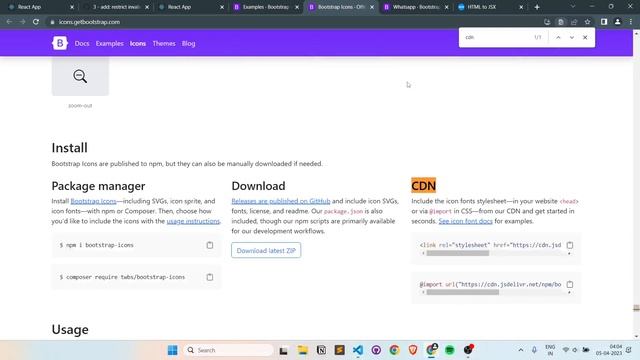640x360 pixels.
Task: Close the find-in-page bar
Action: point(585,37)
